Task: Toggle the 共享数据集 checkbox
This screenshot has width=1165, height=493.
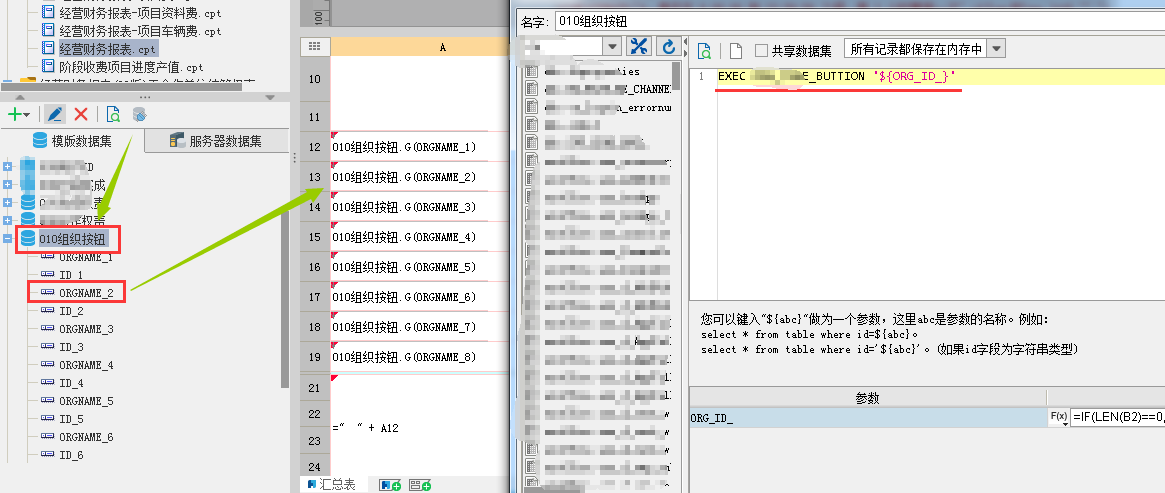Action: 761,50
